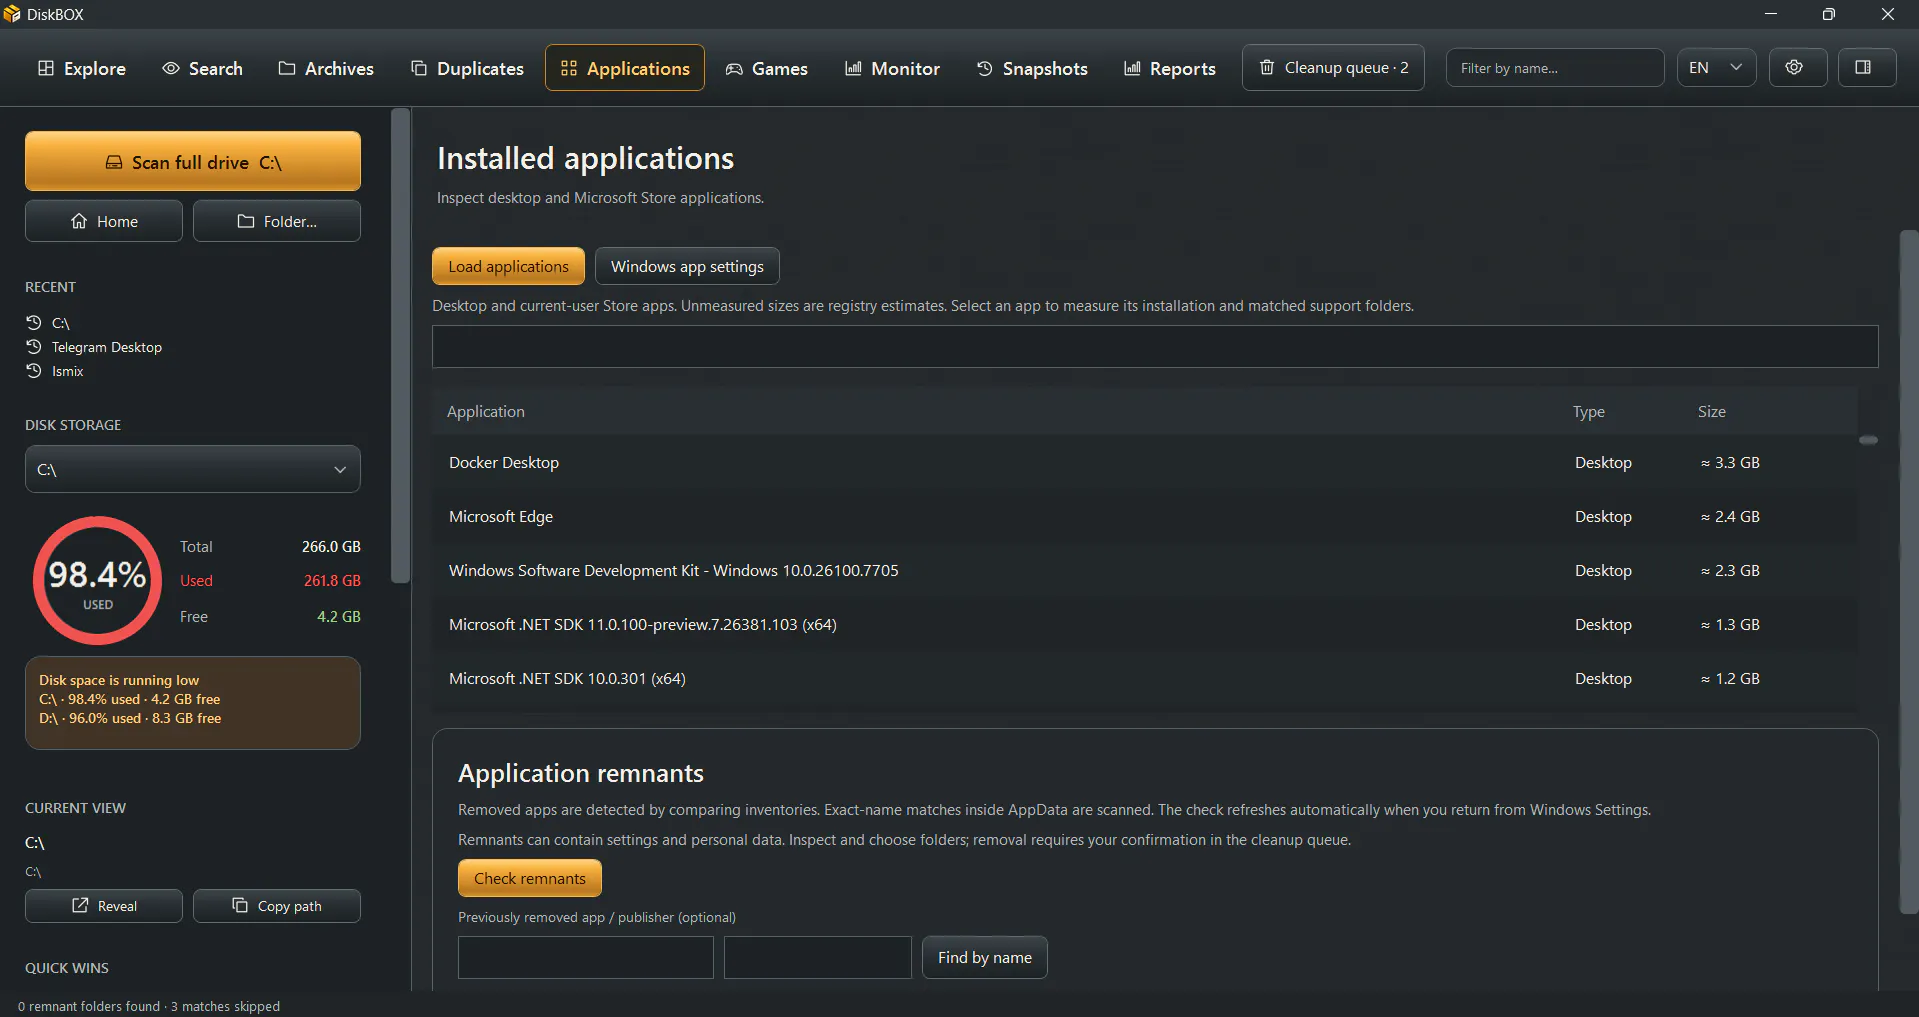Go to the Duplicates tab
The height and width of the screenshot is (1017, 1919).
point(467,68)
